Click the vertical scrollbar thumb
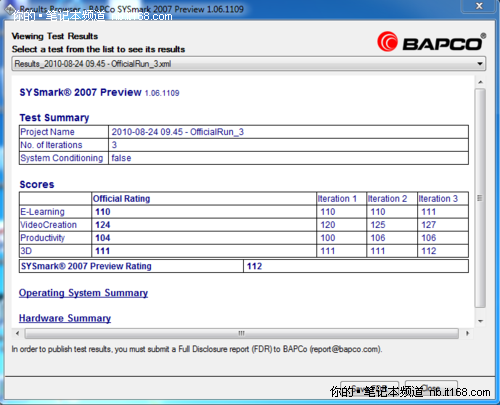500x405 pixels. tap(480, 198)
